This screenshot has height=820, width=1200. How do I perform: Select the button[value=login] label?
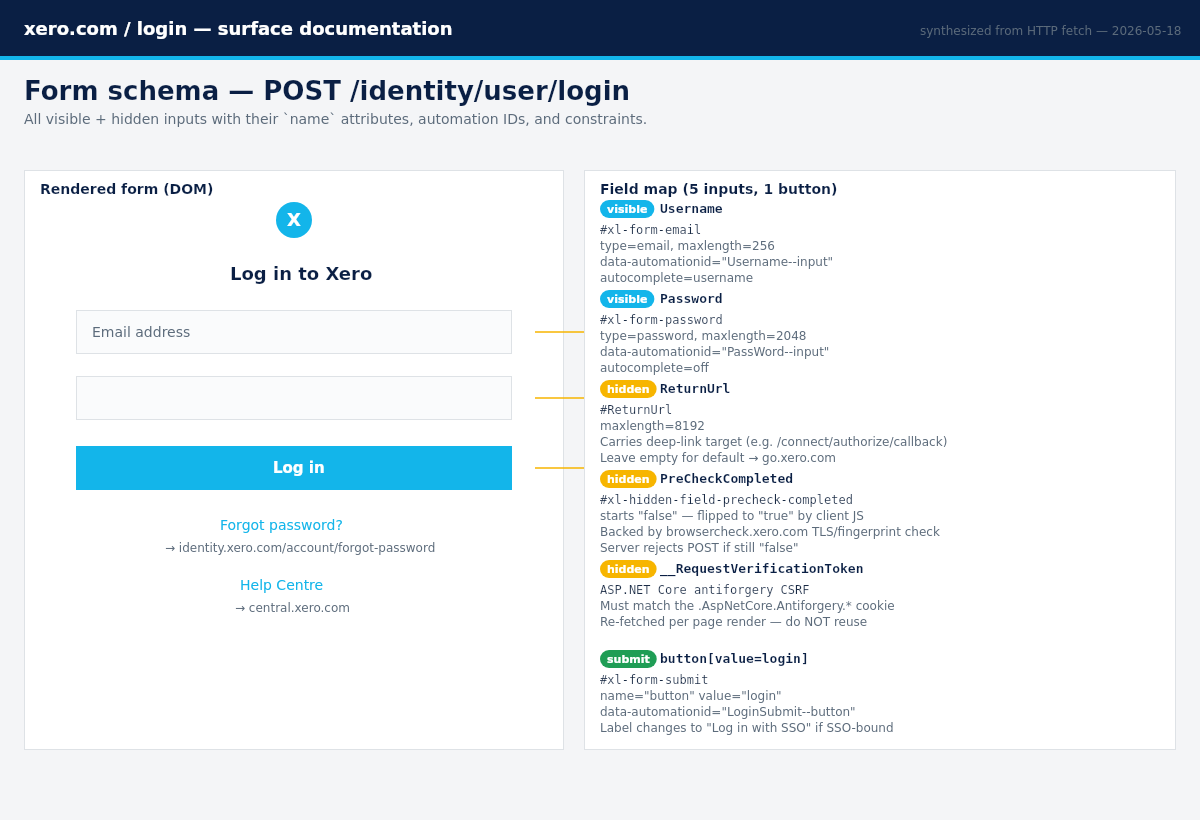tap(734, 659)
